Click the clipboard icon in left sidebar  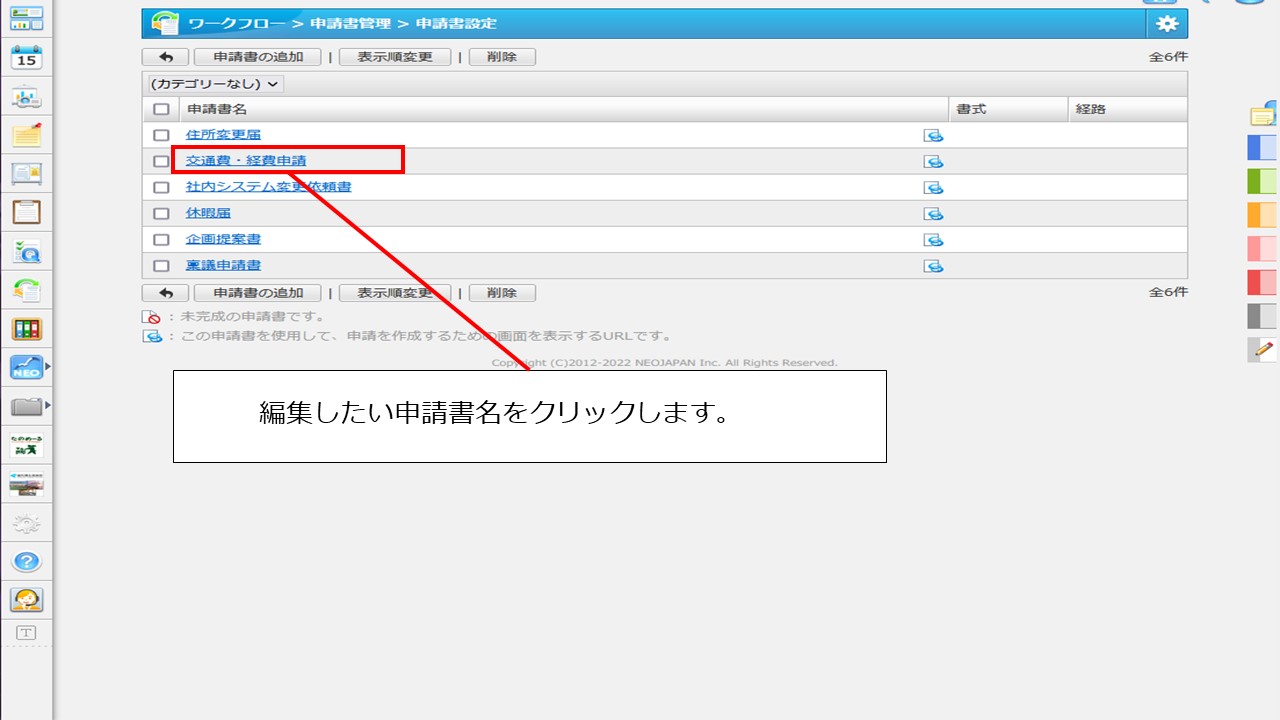[27, 212]
